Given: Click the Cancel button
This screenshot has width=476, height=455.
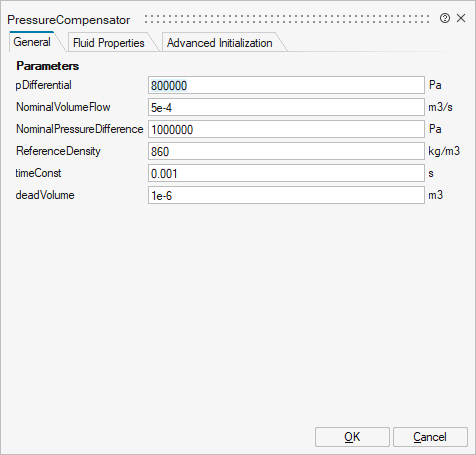Looking at the screenshot, I should click(x=430, y=437).
